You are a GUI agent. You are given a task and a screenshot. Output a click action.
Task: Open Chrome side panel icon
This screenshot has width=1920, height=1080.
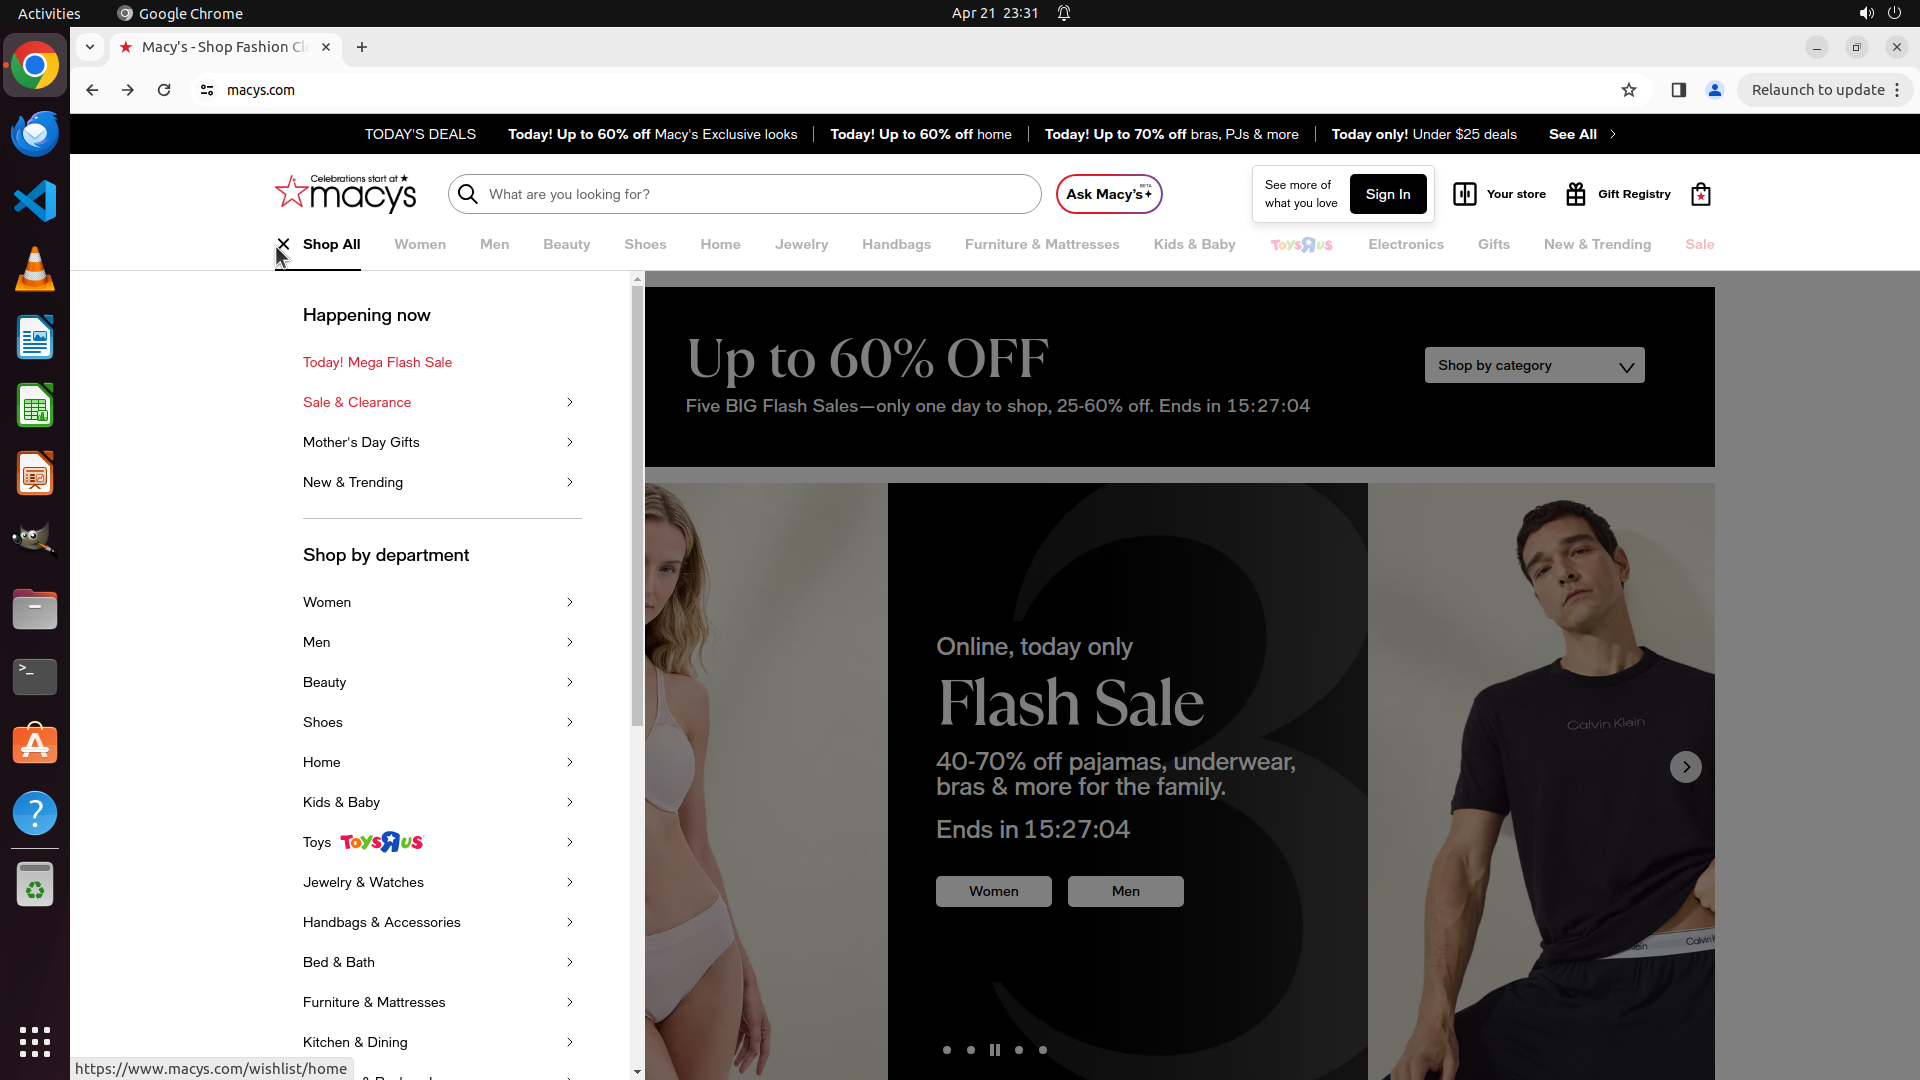click(x=1679, y=90)
